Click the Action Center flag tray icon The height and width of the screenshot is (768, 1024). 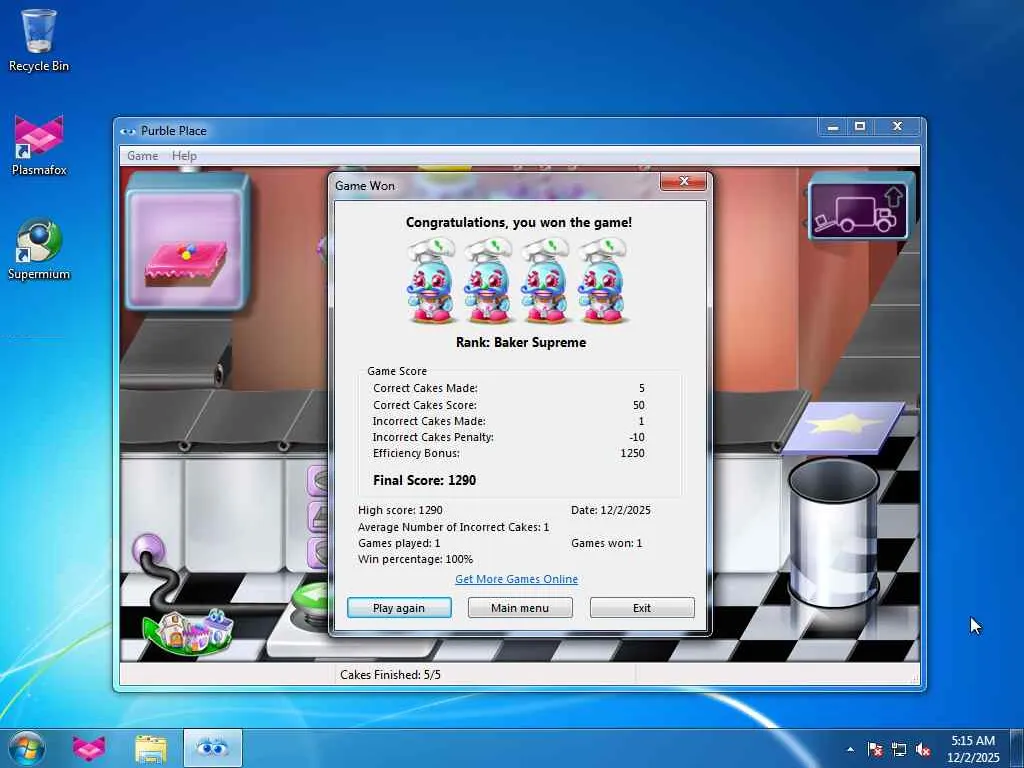click(x=875, y=749)
